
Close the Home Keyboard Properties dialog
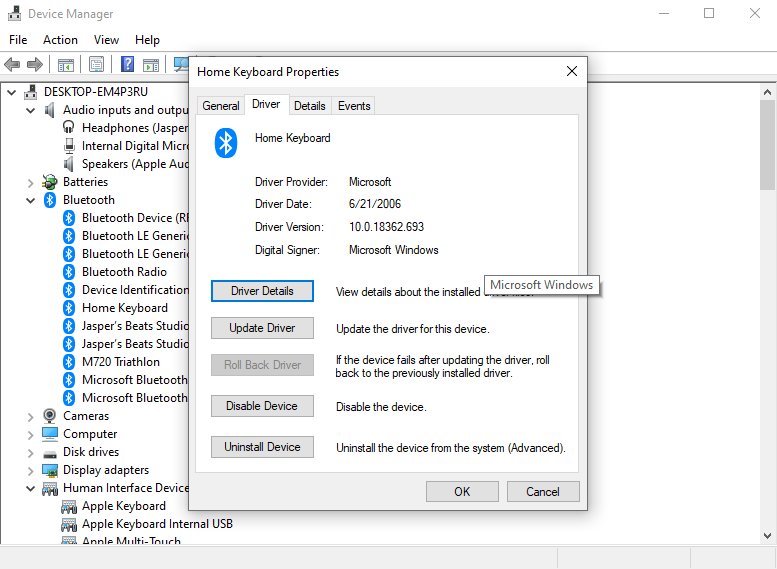point(572,71)
